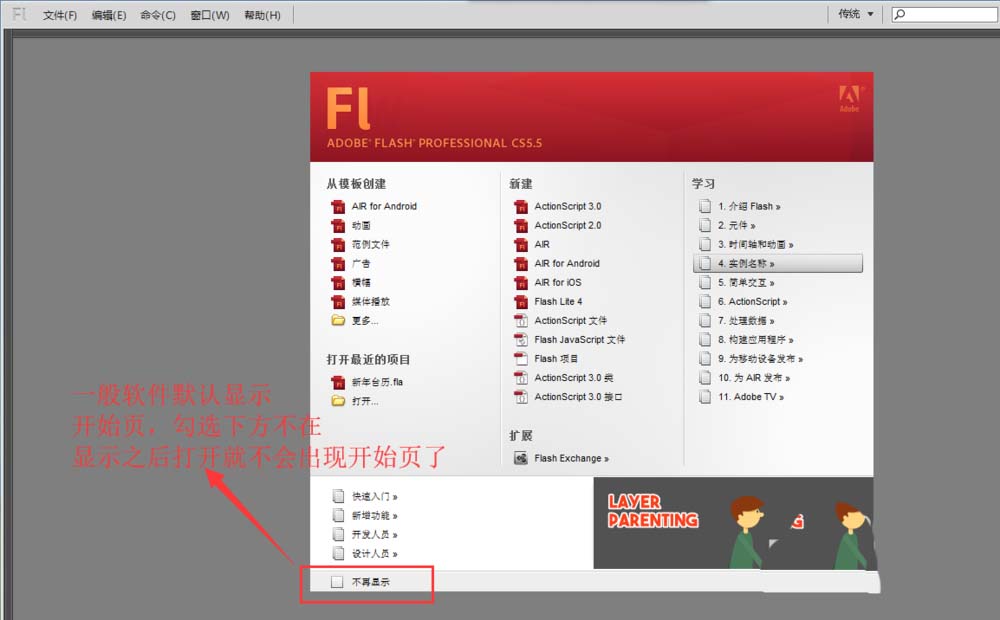The image size is (1000, 620).
Task: Click the page icon beside 5. 简单交互
Action: point(705,283)
